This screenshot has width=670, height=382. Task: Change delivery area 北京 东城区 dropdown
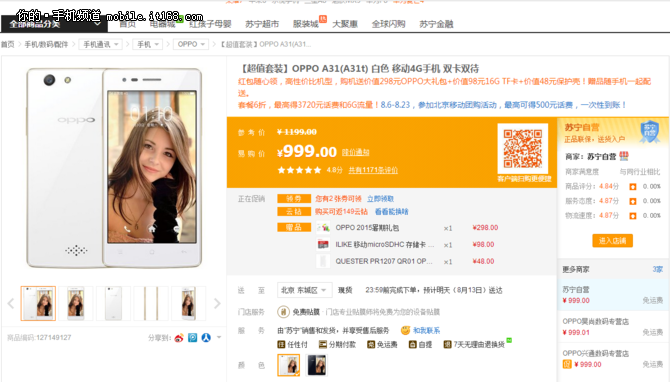[x=304, y=291]
